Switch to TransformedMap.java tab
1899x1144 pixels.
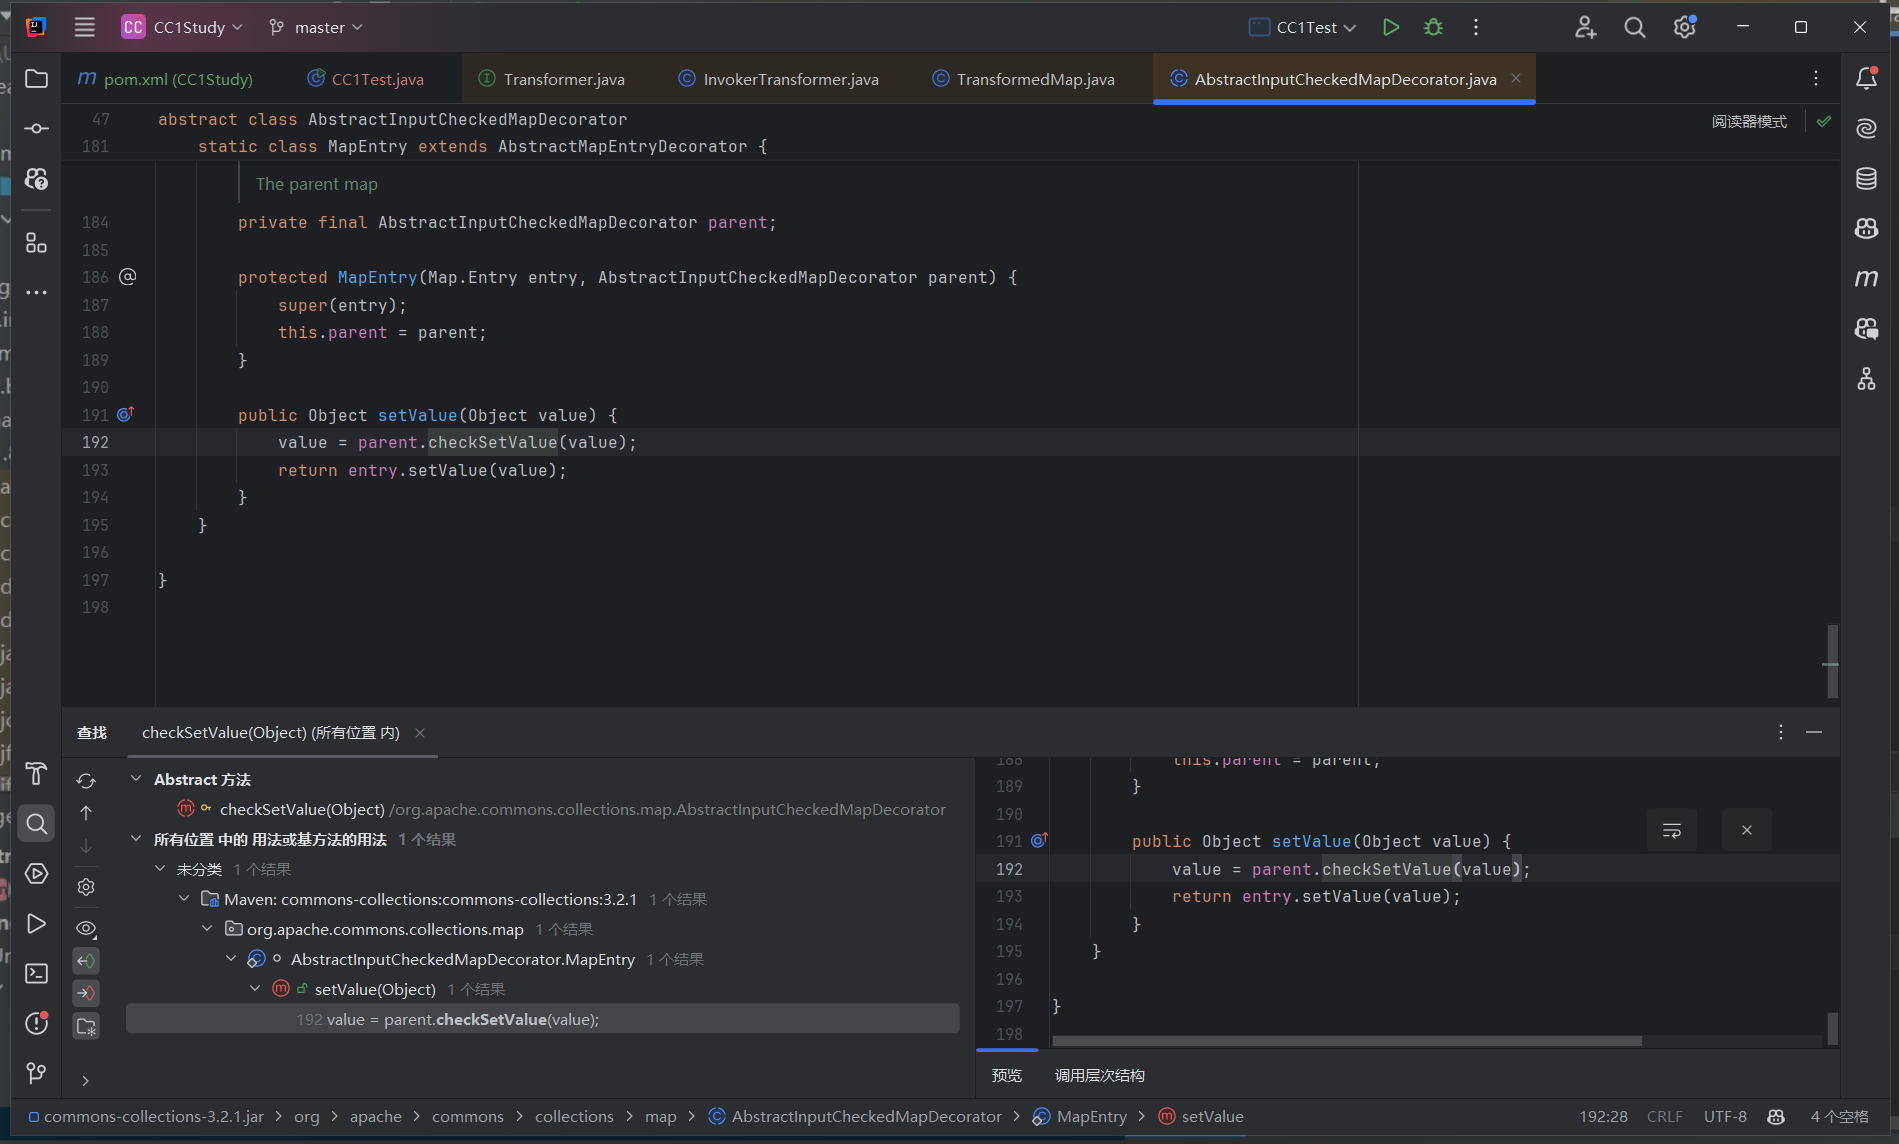[x=1024, y=79]
